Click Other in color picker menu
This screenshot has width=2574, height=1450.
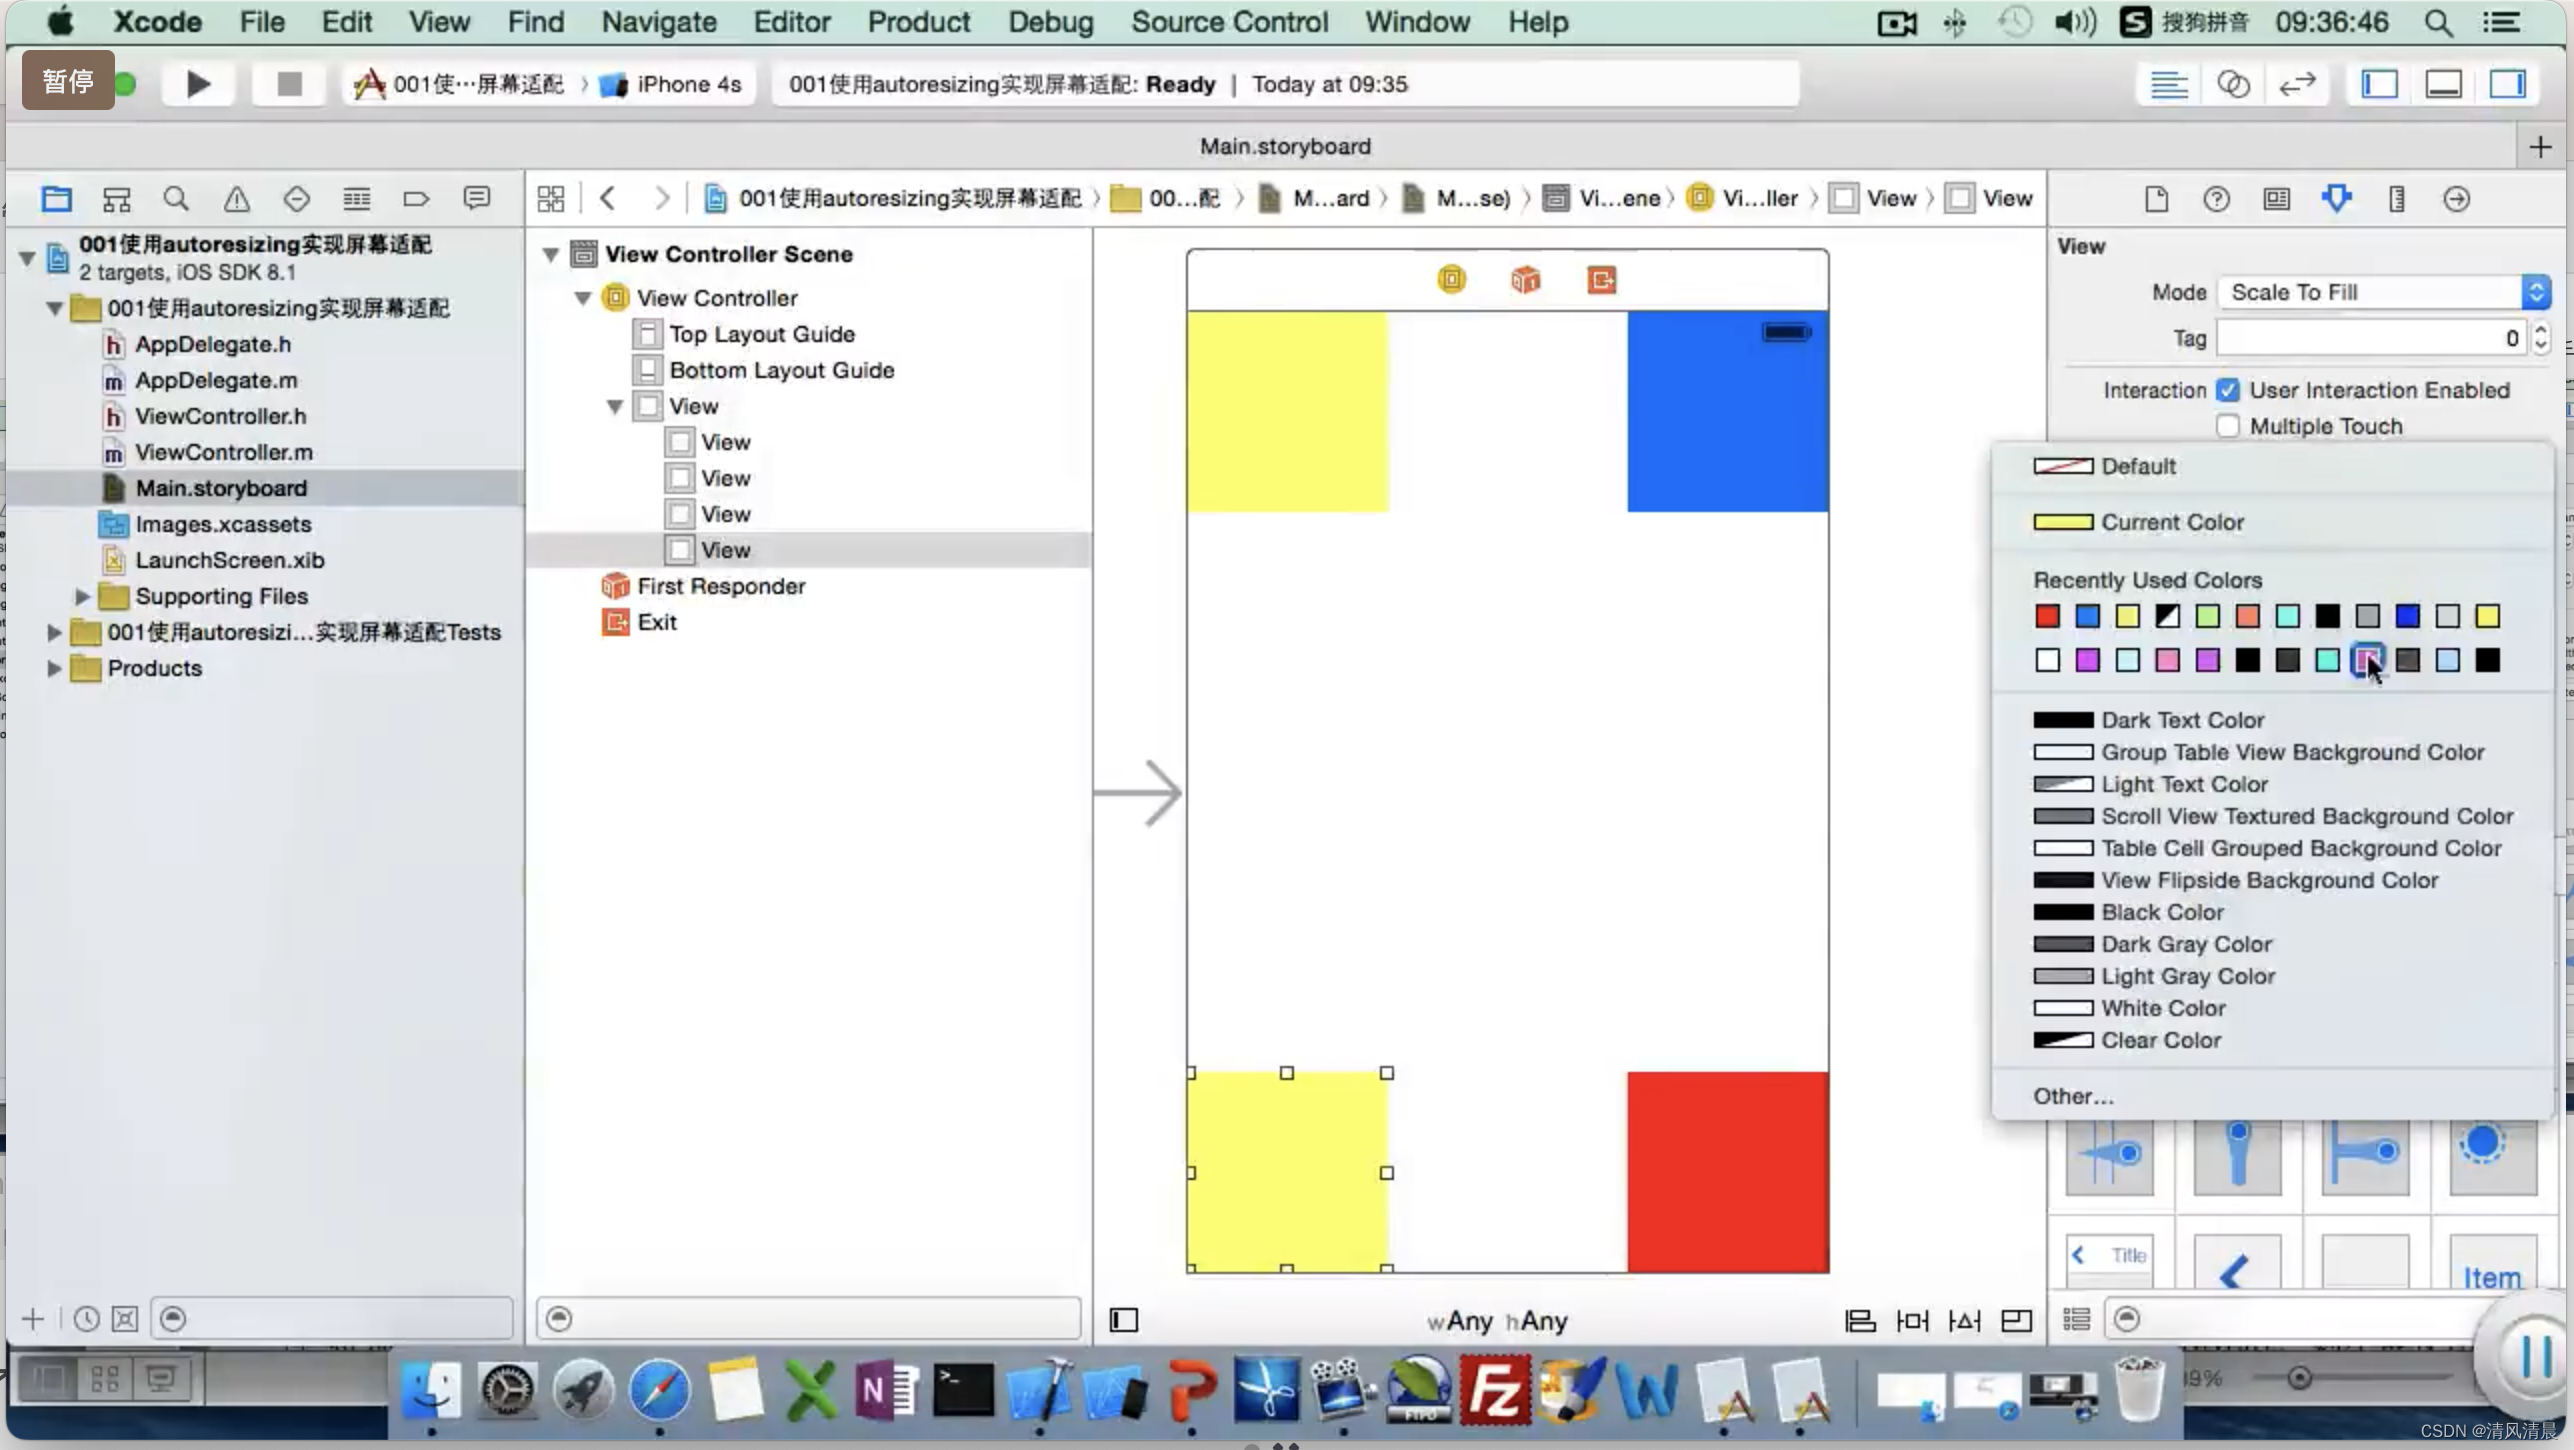[2074, 1095]
